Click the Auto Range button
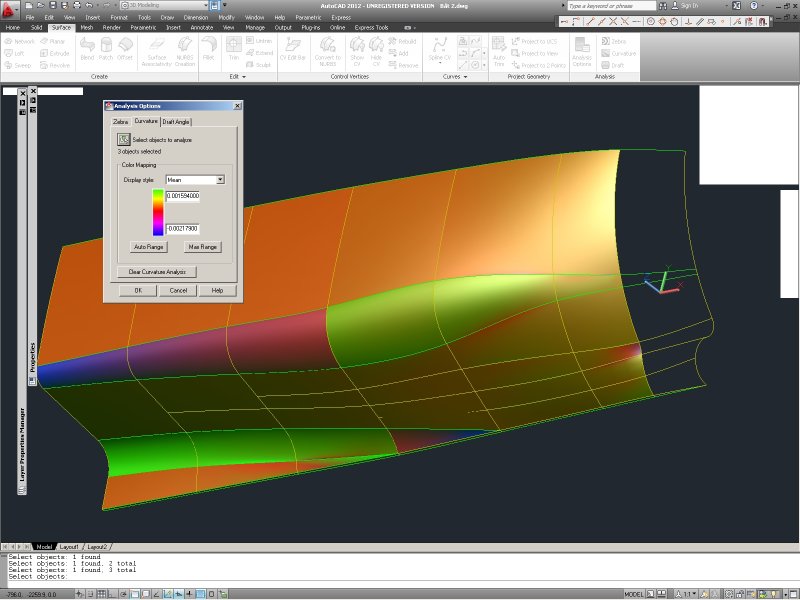 pos(149,246)
